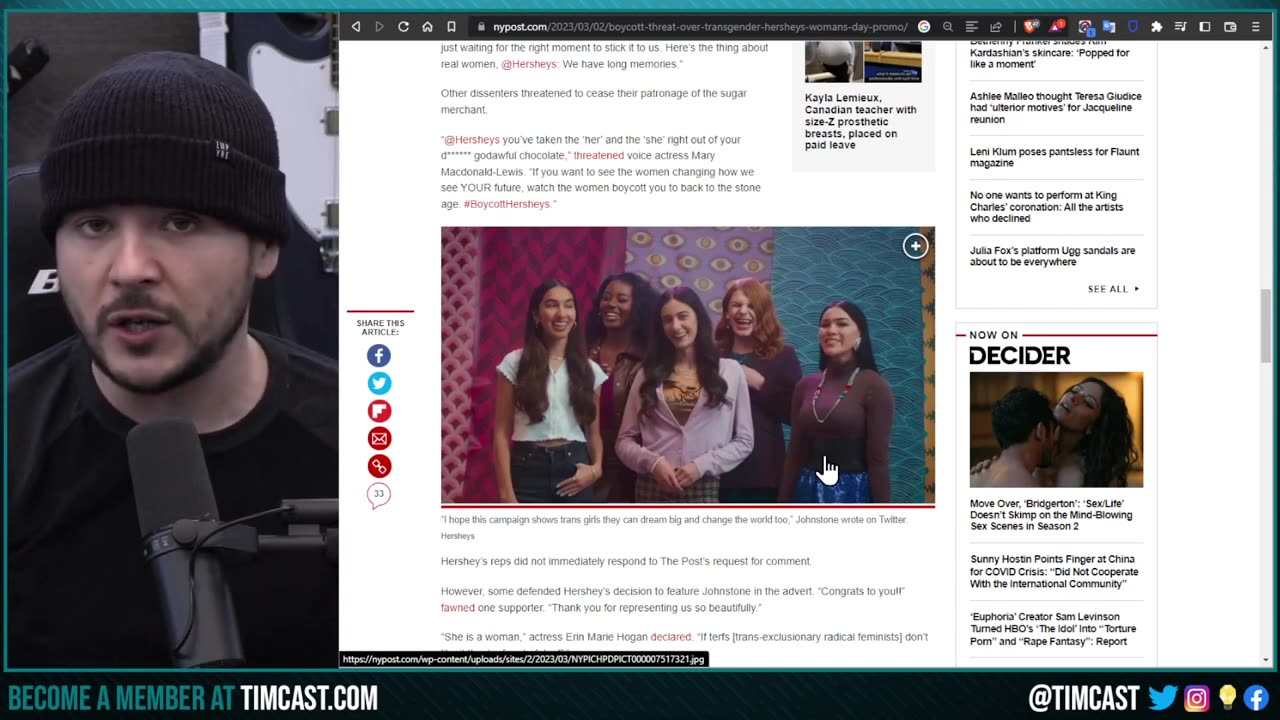
Task: Click the photo caption quoting Johnstone
Action: 674,520
